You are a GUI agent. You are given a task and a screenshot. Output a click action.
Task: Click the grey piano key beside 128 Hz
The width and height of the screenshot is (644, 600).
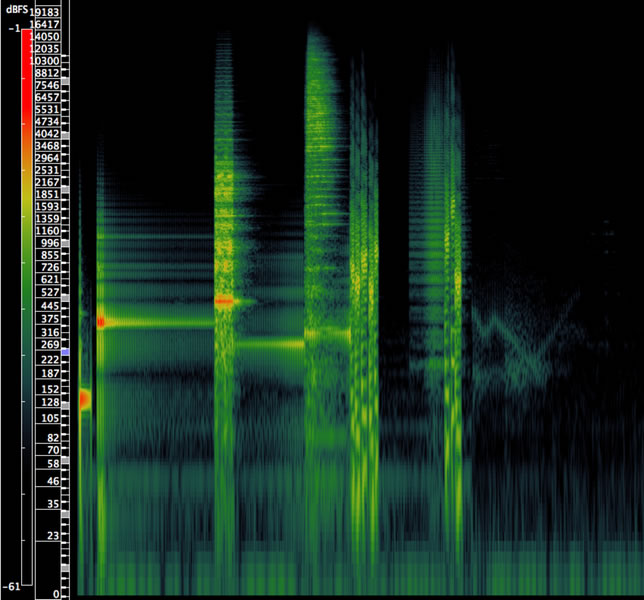click(65, 403)
